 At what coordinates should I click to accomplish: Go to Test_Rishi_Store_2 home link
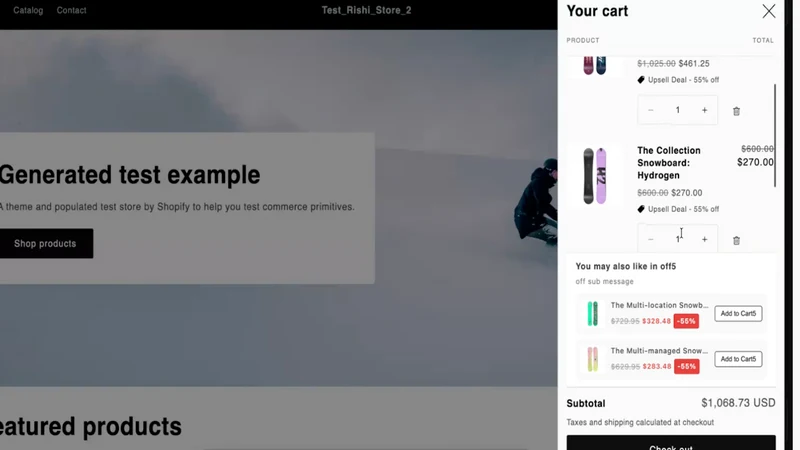366,10
